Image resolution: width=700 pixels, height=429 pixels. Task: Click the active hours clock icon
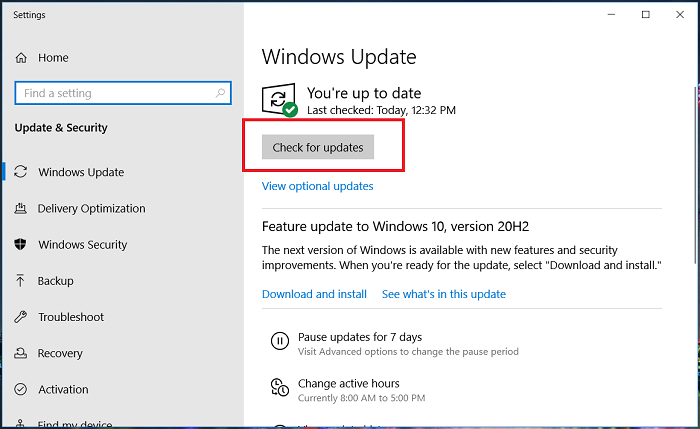279,389
